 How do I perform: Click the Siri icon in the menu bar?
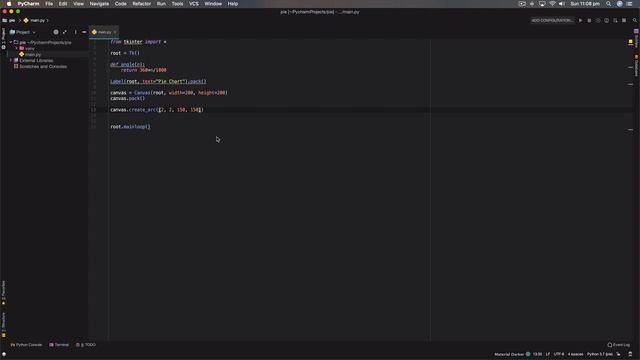click(x=620, y=4)
